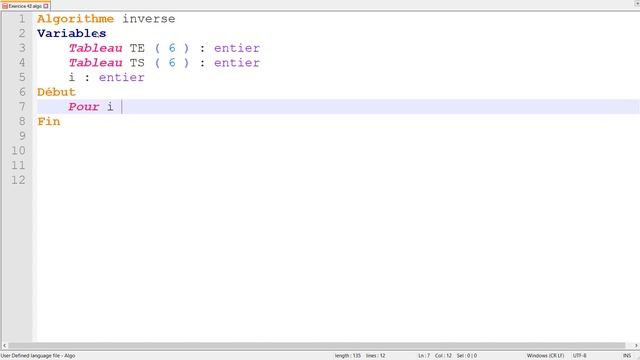The height and width of the screenshot is (360, 640).
Task: Click the 'Pour' keyword on line 7
Action: click(x=84, y=107)
